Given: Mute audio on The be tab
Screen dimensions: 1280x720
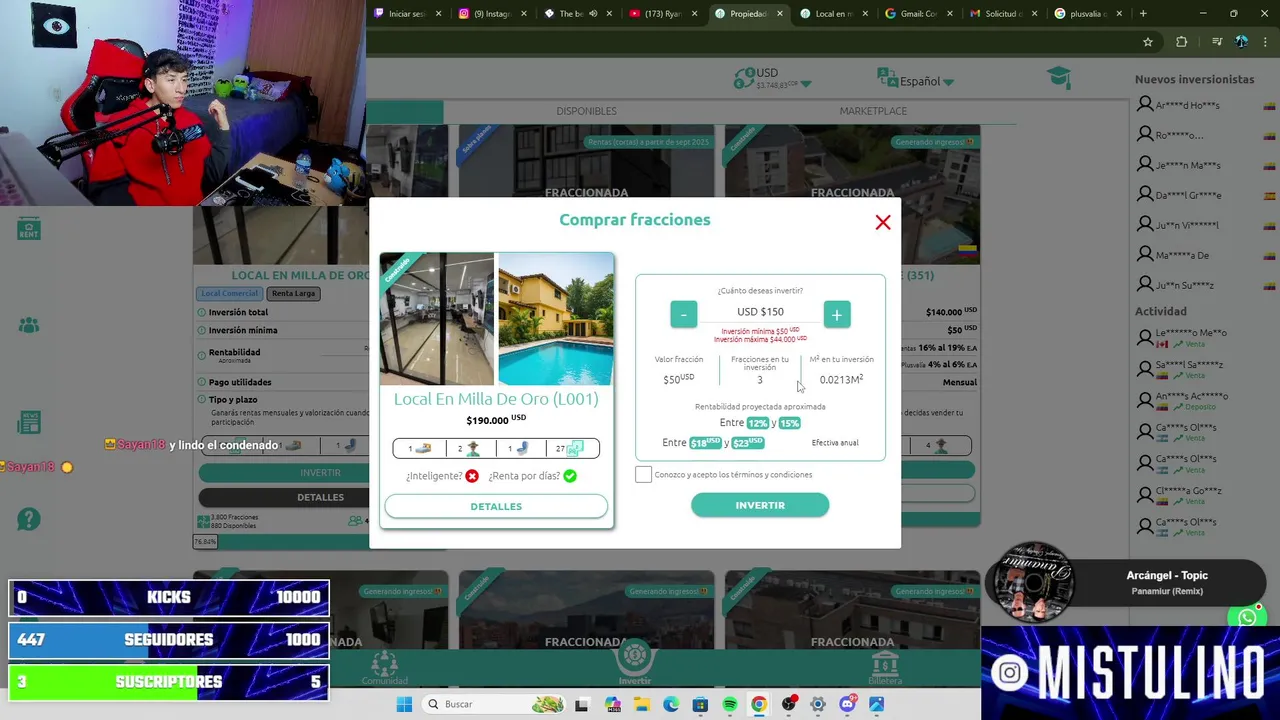Looking at the screenshot, I should (x=593, y=14).
